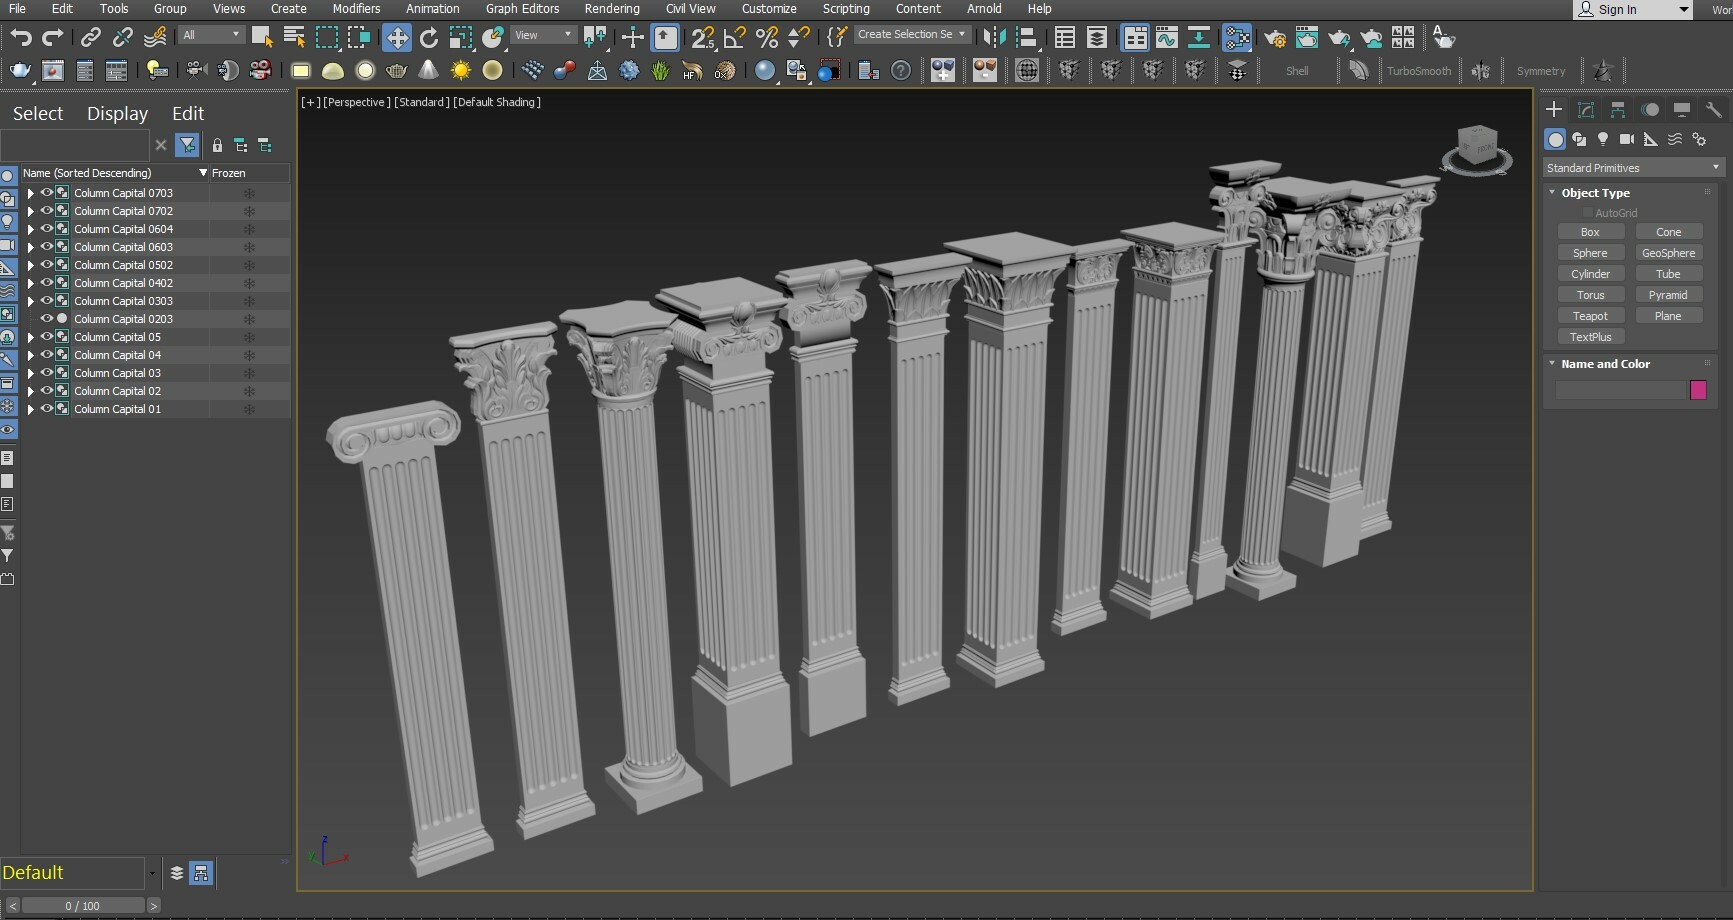Click the Render Setup teapot icon
The height and width of the screenshot is (920, 1733).
(x=1275, y=38)
